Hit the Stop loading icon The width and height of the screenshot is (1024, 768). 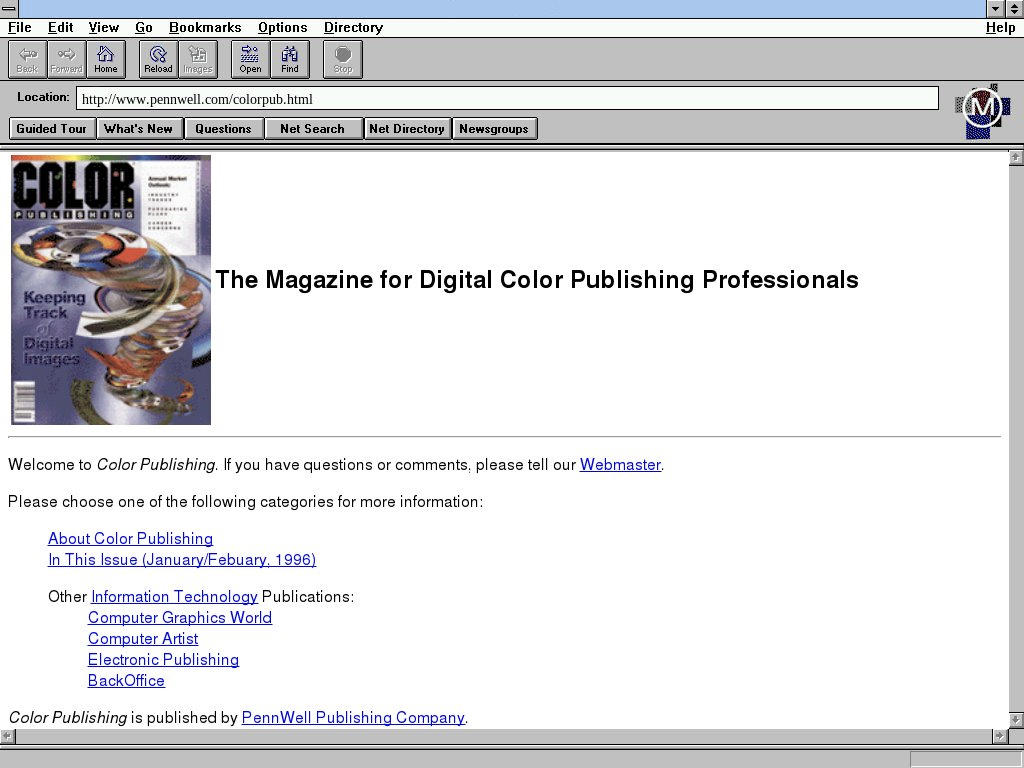pos(343,59)
